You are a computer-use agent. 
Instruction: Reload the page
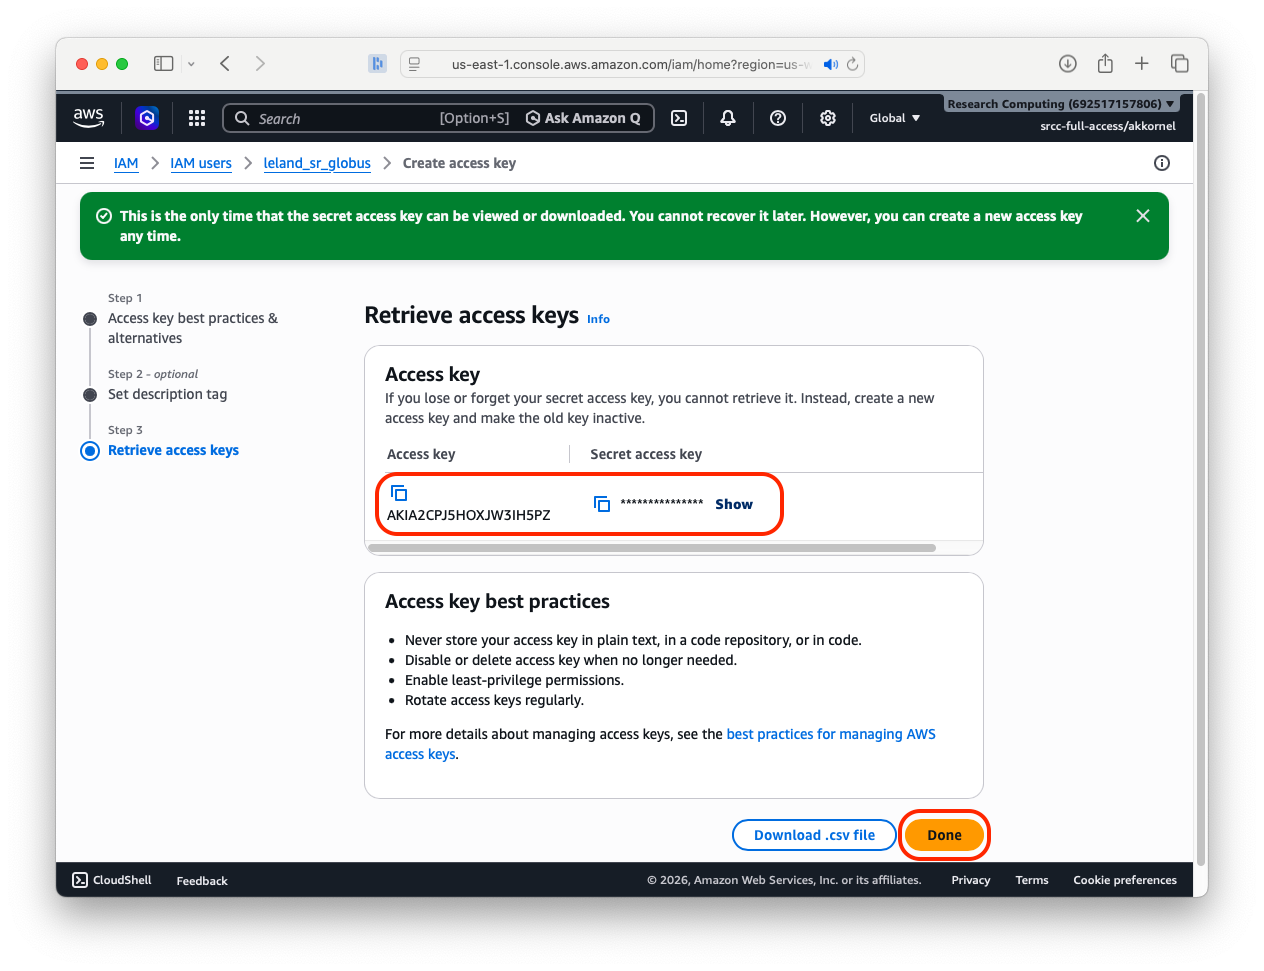pyautogui.click(x=852, y=64)
